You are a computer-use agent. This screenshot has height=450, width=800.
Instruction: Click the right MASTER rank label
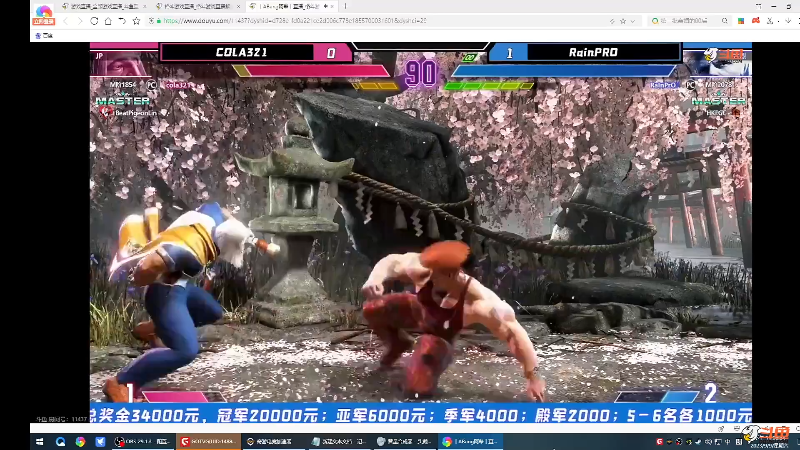pos(718,101)
